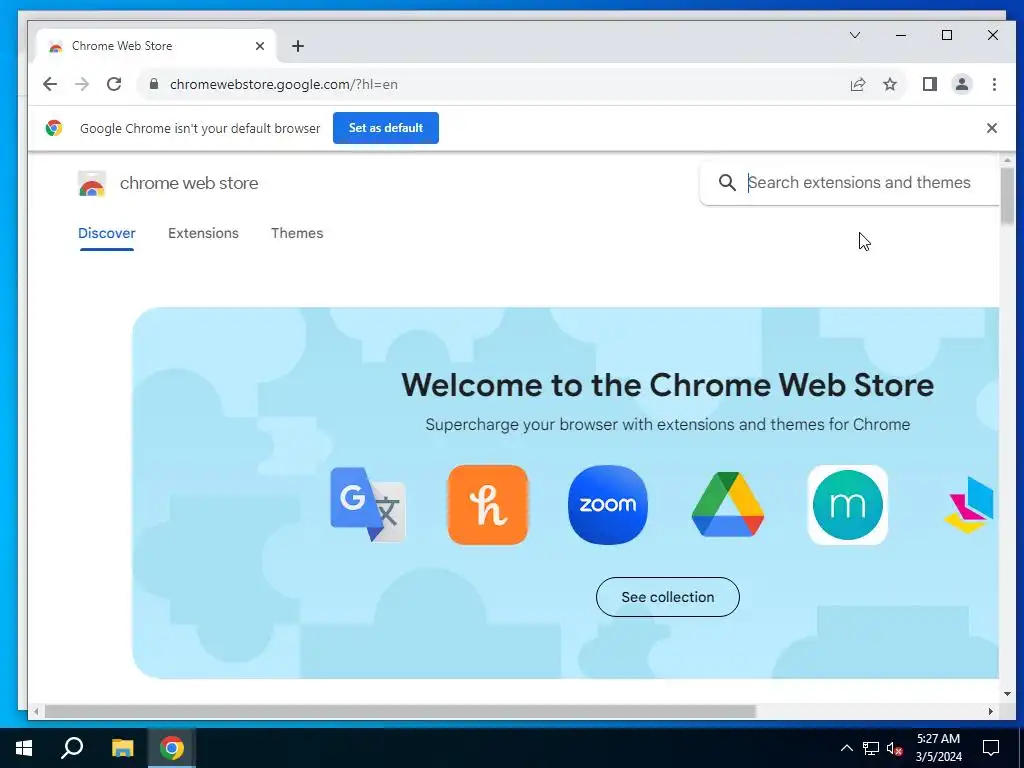
Task: Close the Chrome Web Store tab
Action: (x=260, y=46)
